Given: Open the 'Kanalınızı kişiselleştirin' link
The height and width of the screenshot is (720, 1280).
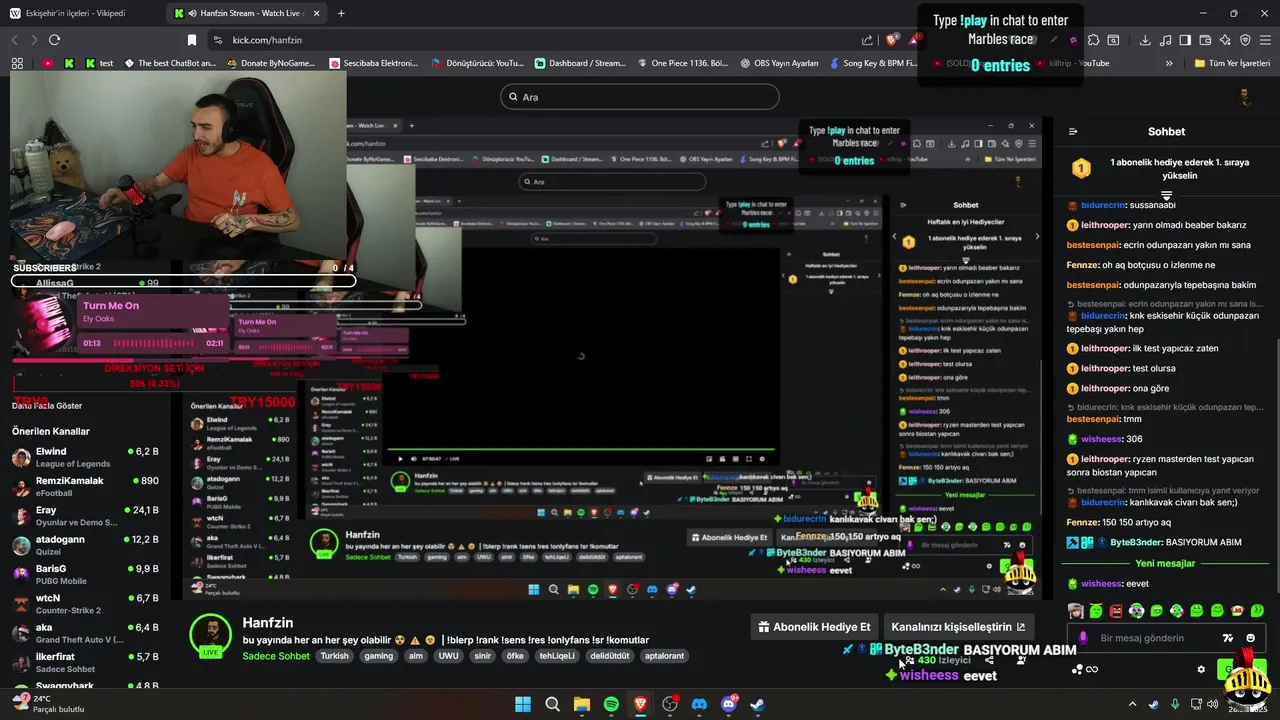Looking at the screenshot, I should (x=958, y=627).
